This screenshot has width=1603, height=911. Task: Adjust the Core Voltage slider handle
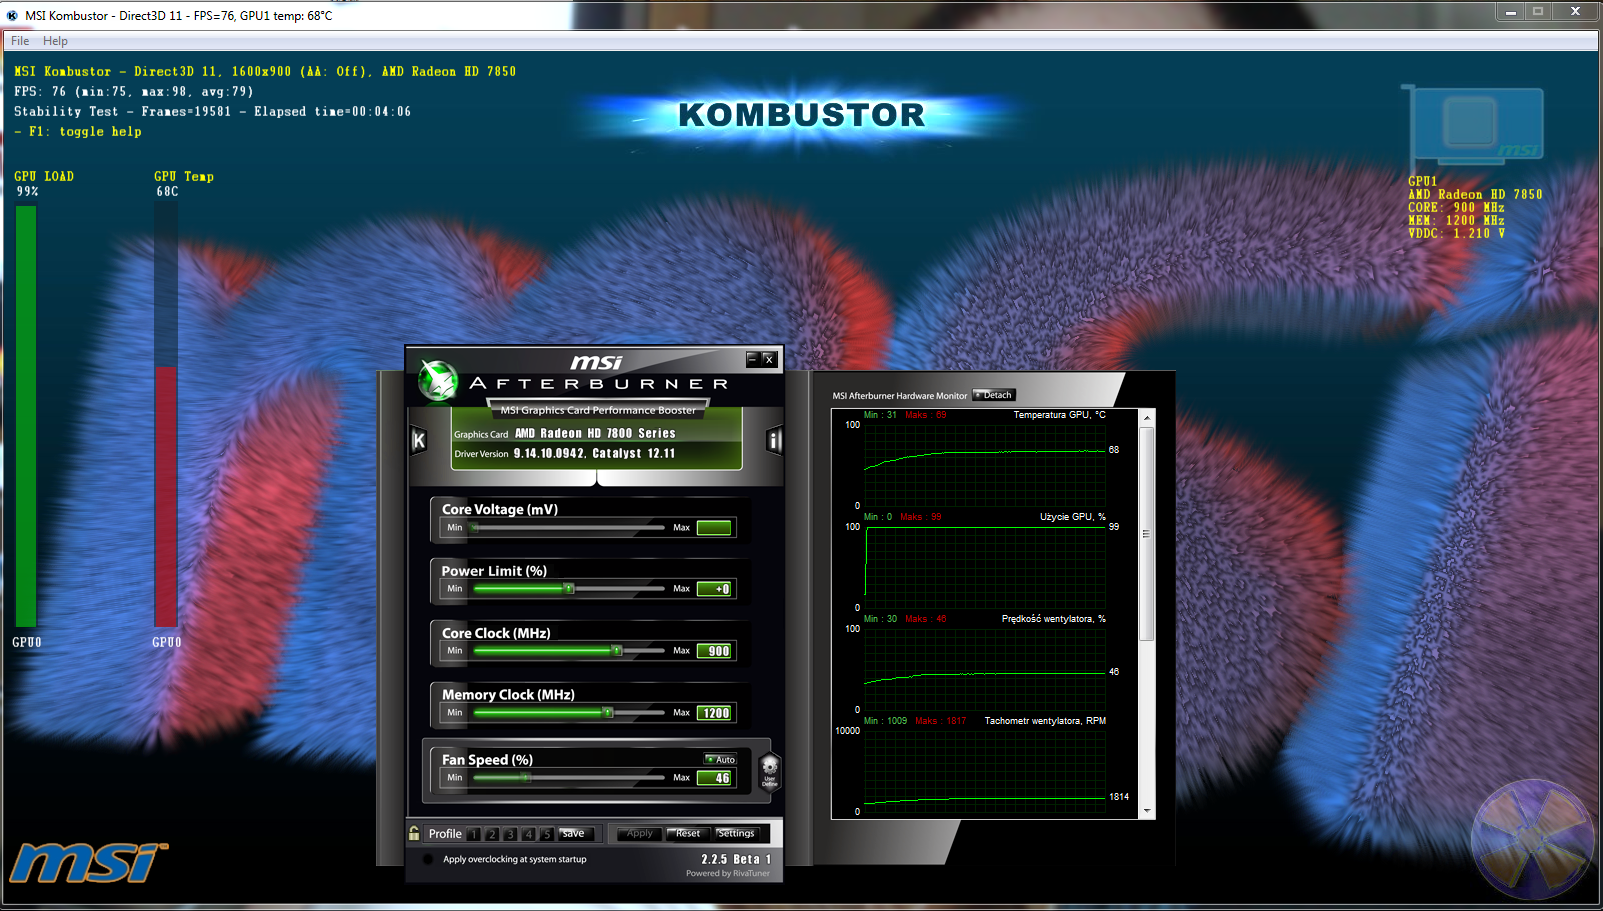pyautogui.click(x=475, y=527)
